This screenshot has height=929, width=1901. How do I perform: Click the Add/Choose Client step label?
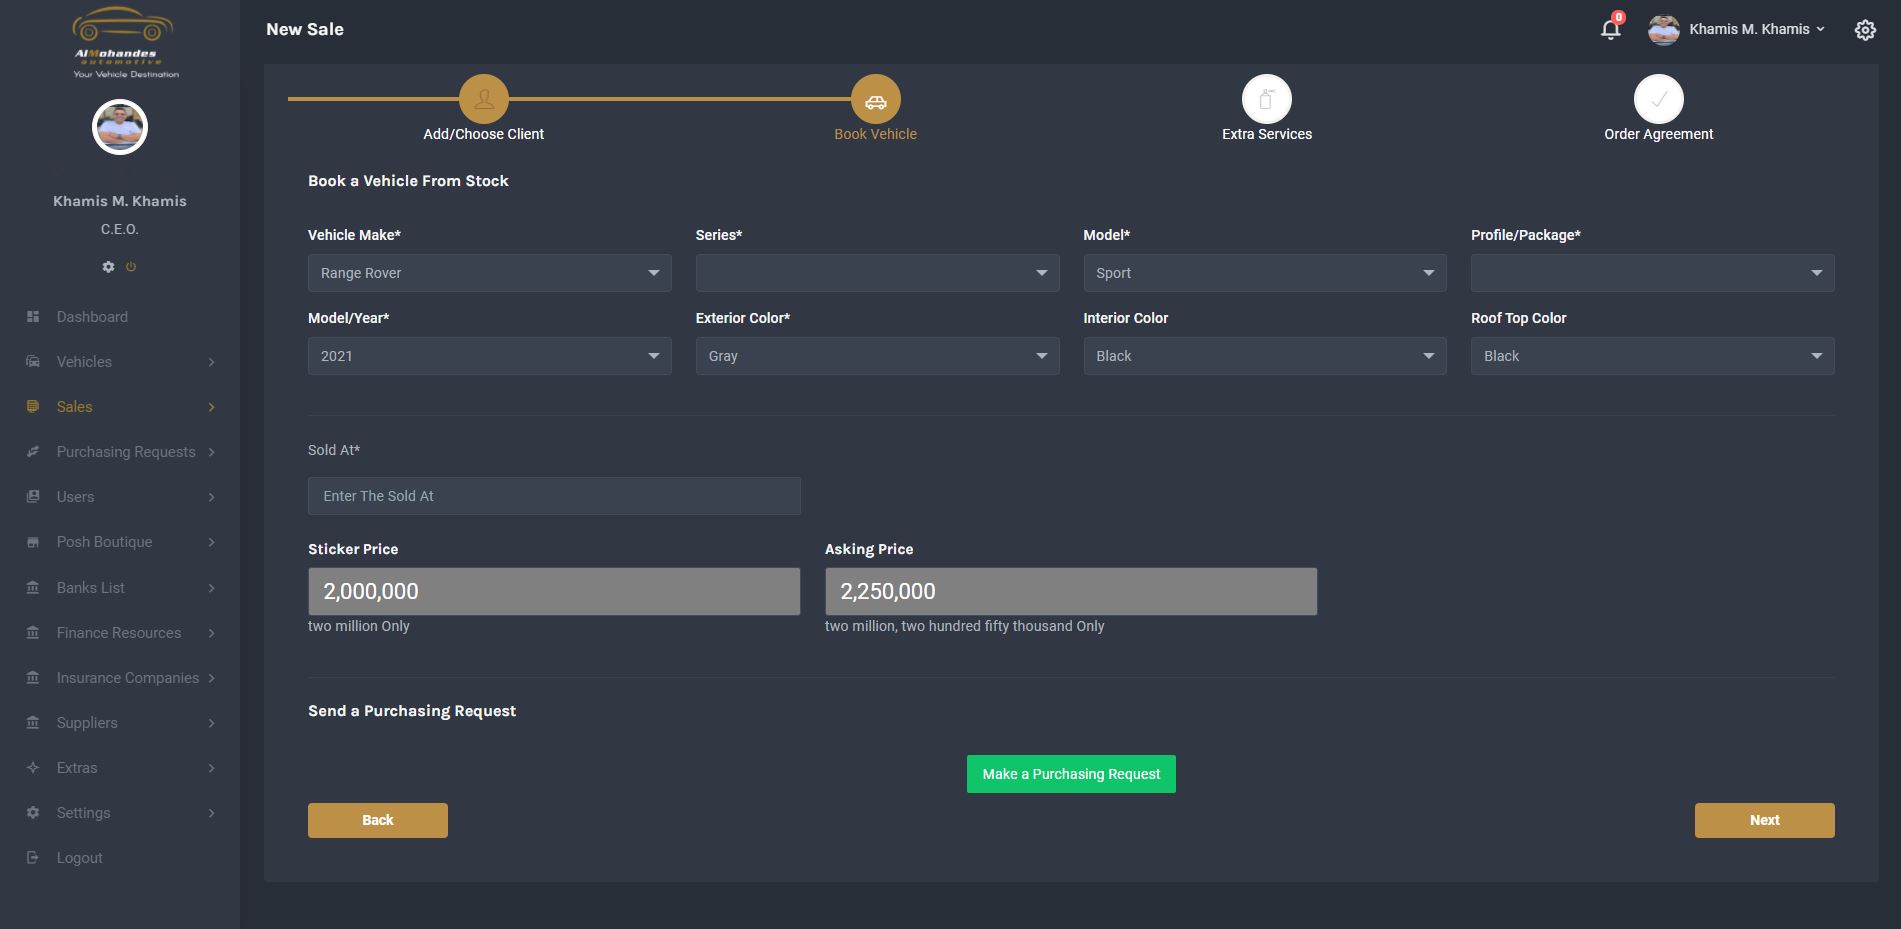(x=484, y=134)
